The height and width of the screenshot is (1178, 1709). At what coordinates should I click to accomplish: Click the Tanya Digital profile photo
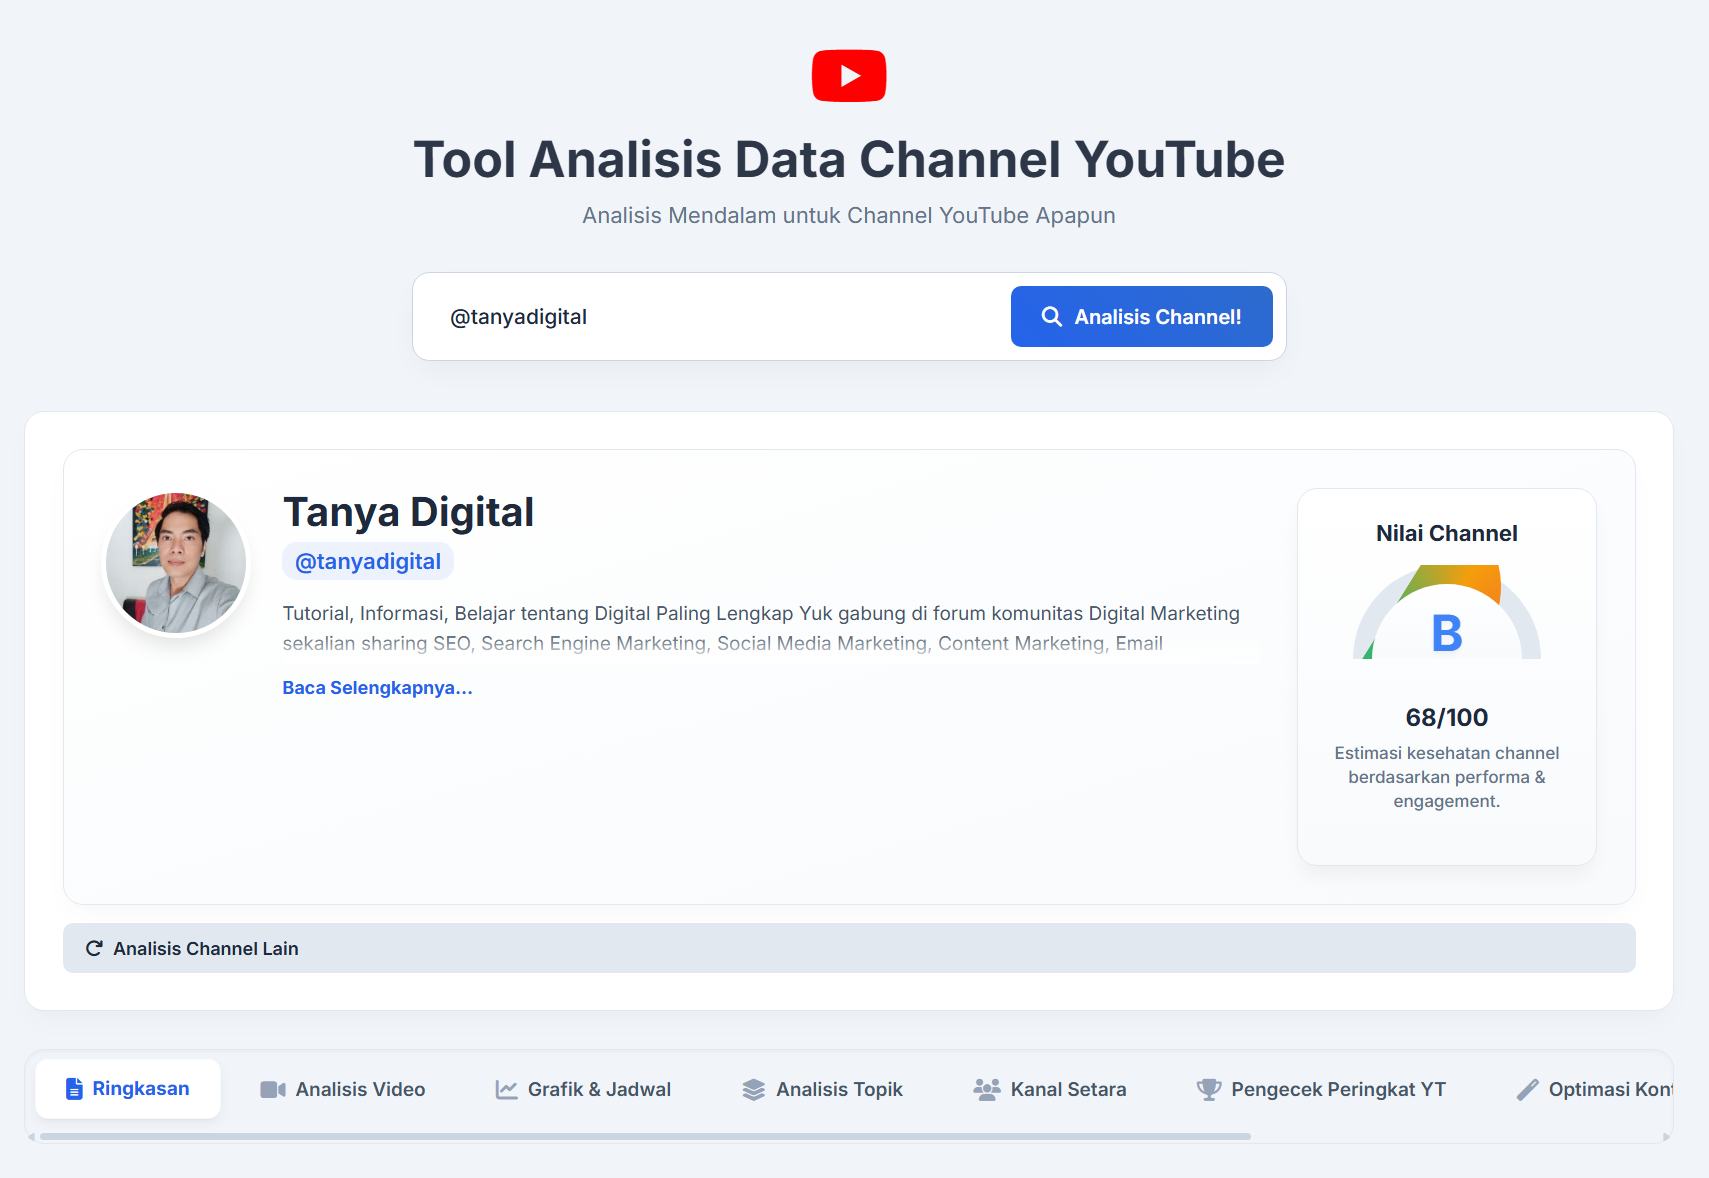pyautogui.click(x=176, y=563)
